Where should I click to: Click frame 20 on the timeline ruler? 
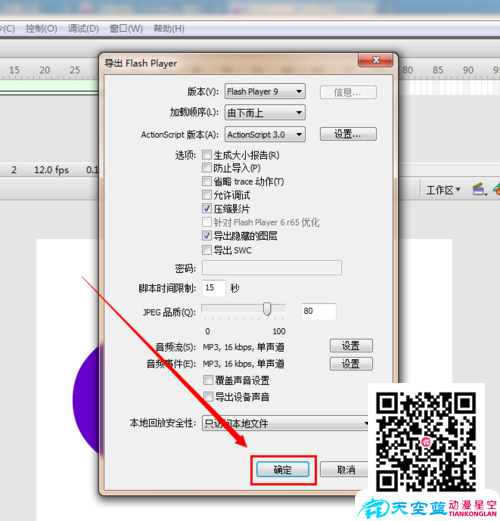point(45,70)
